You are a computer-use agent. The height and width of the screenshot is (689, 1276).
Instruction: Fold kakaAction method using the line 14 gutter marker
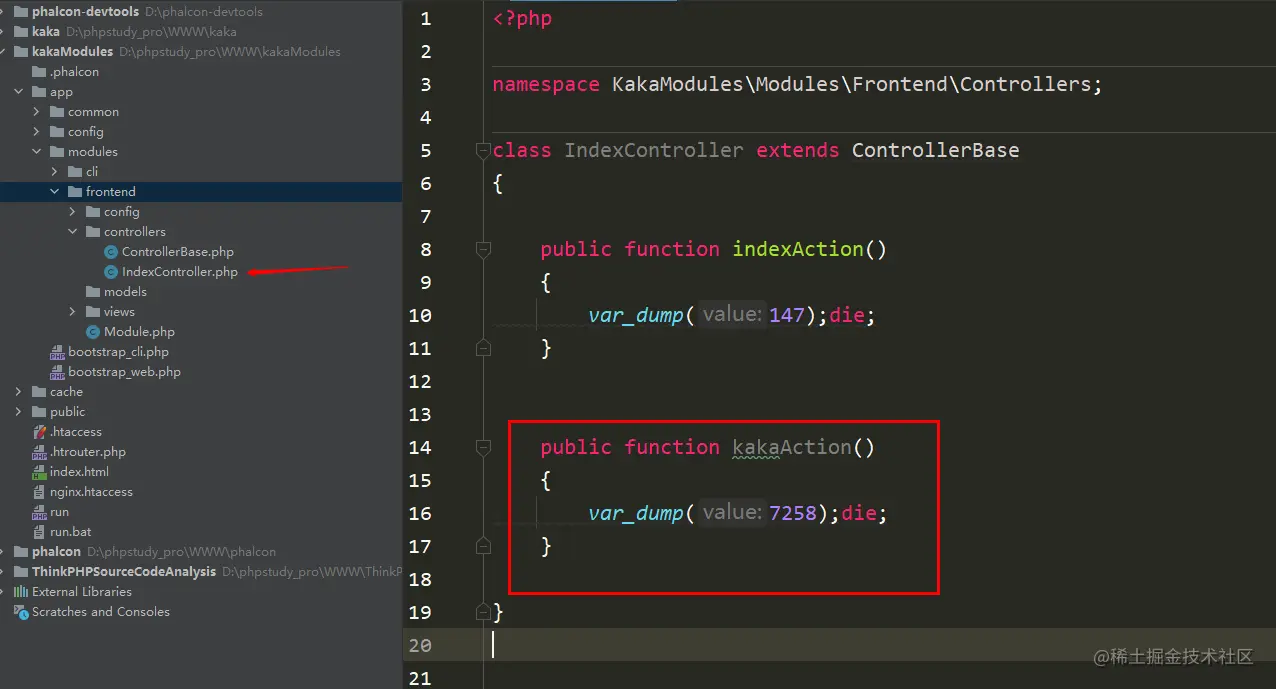pos(484,447)
